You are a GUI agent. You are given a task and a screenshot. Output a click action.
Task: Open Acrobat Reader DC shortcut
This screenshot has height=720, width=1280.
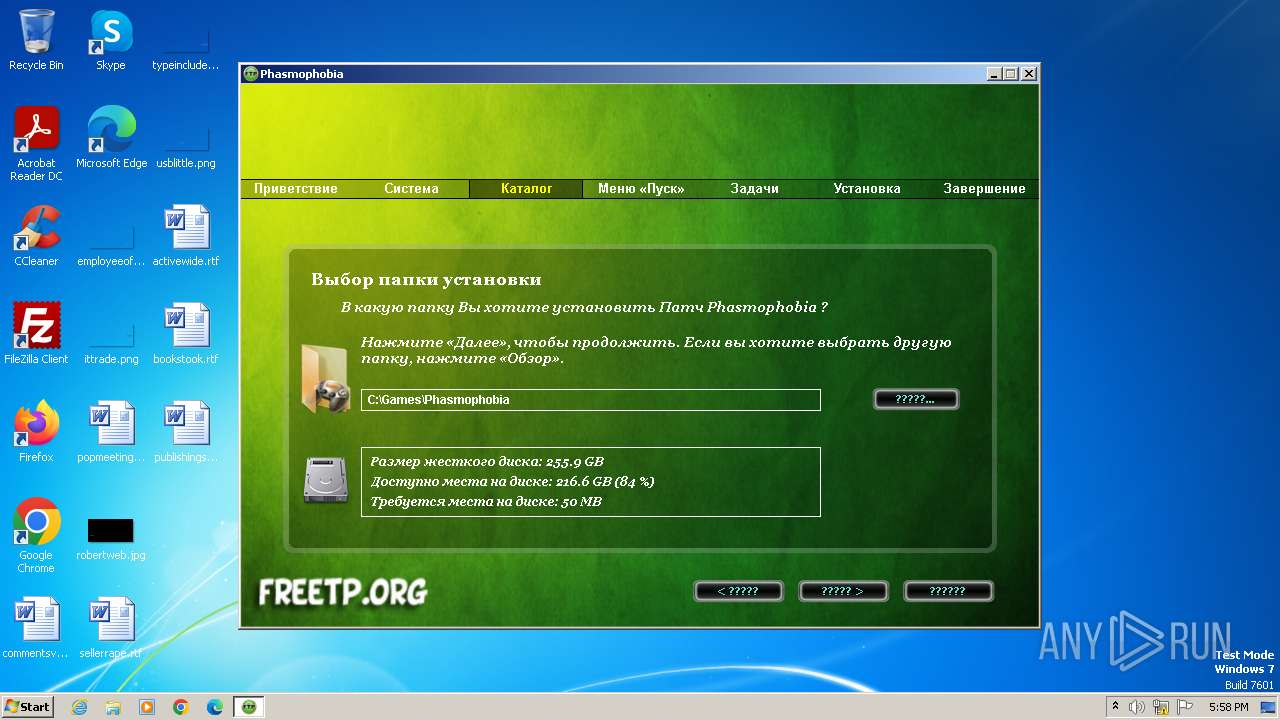(x=36, y=144)
